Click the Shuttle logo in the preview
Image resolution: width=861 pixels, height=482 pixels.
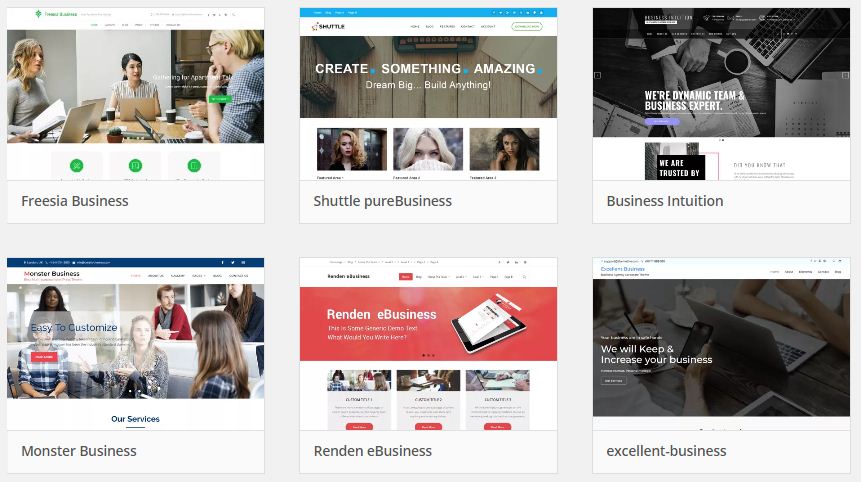(328, 25)
